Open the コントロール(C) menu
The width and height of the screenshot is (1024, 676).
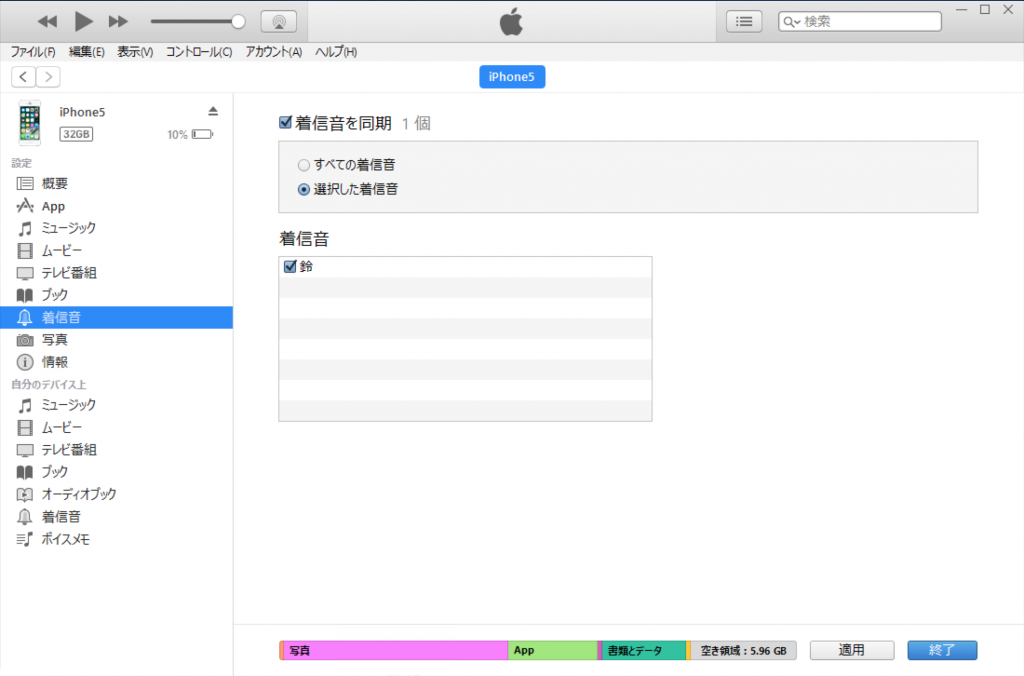pyautogui.click(x=199, y=52)
